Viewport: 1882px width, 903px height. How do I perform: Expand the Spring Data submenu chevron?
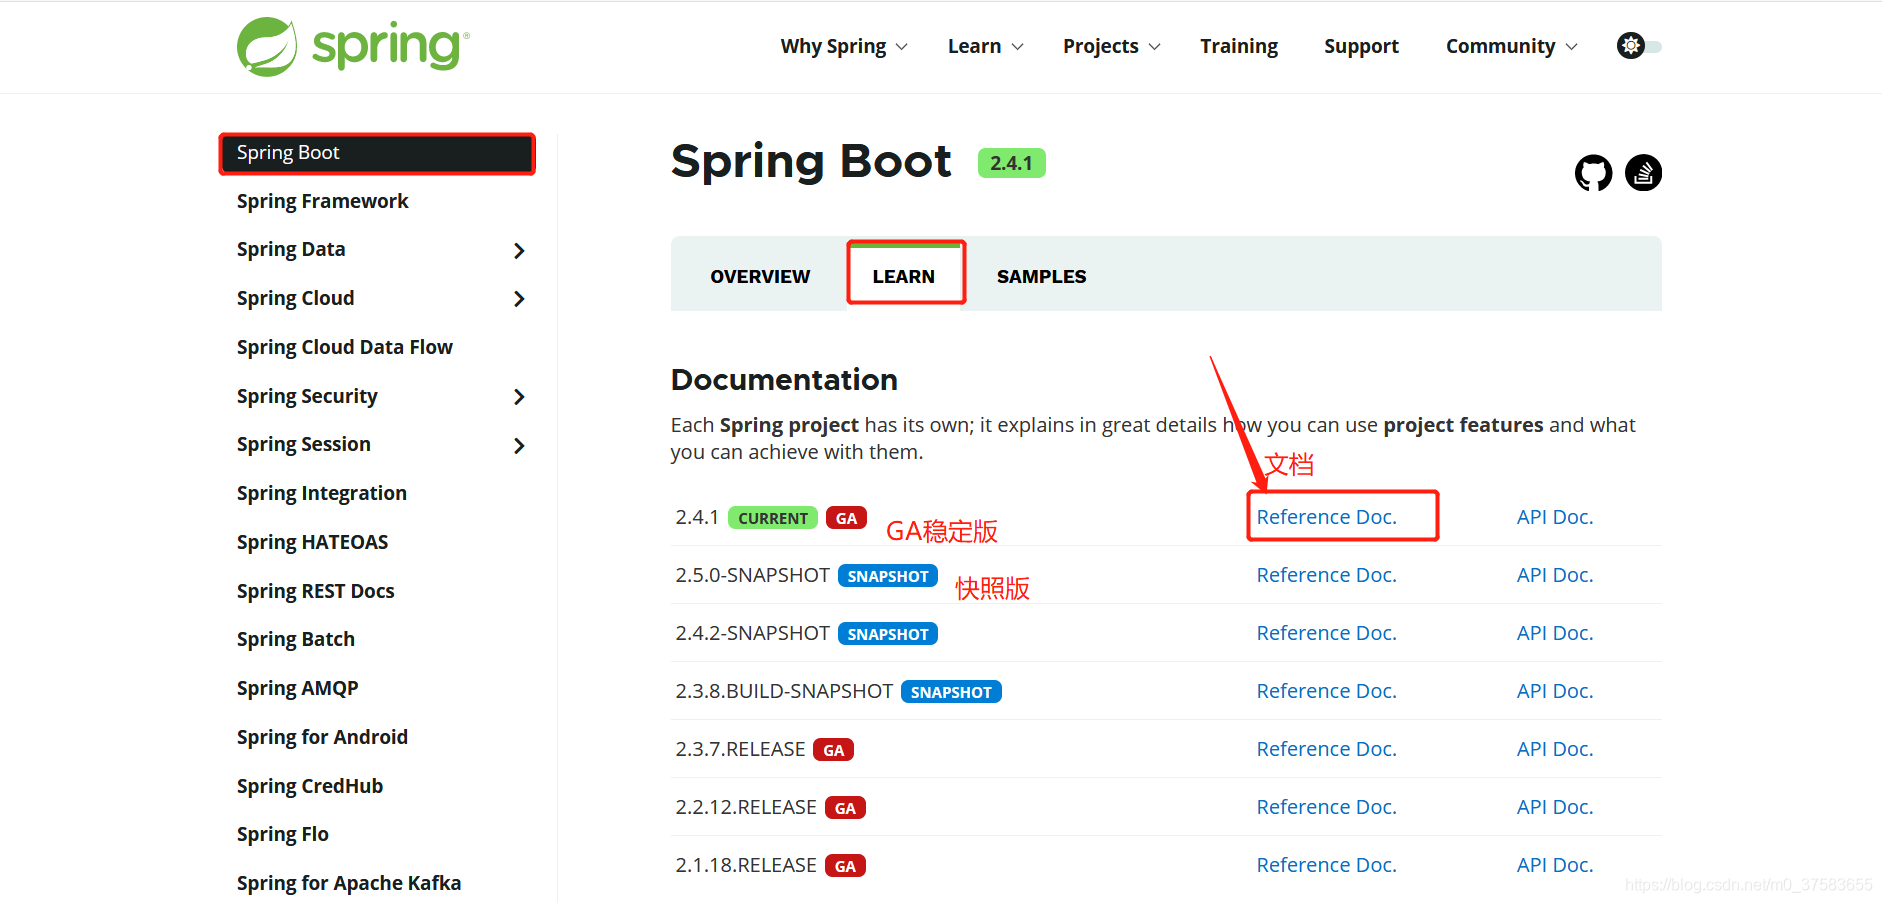pyautogui.click(x=519, y=250)
